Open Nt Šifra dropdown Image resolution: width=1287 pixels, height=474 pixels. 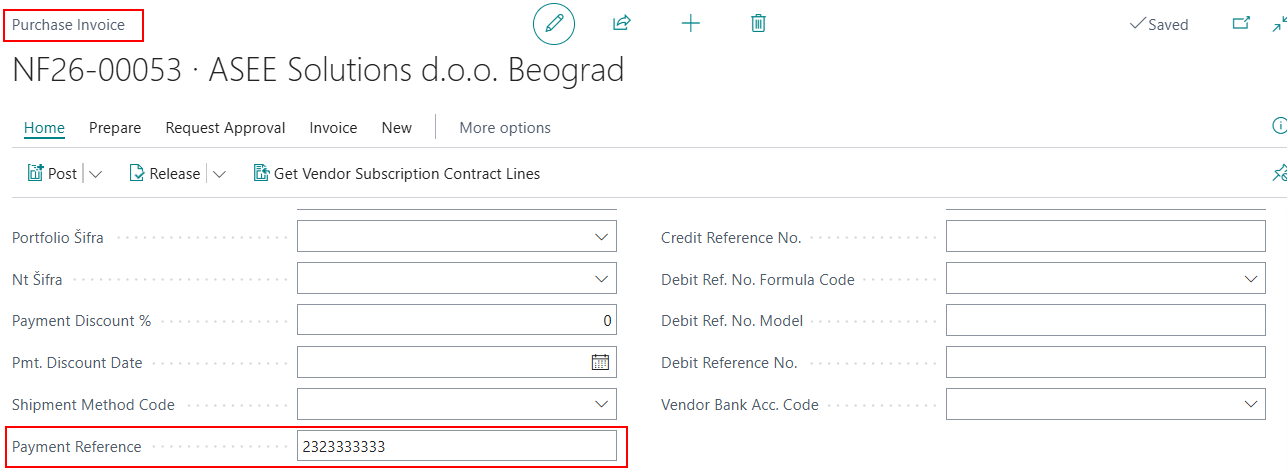pyautogui.click(x=601, y=279)
